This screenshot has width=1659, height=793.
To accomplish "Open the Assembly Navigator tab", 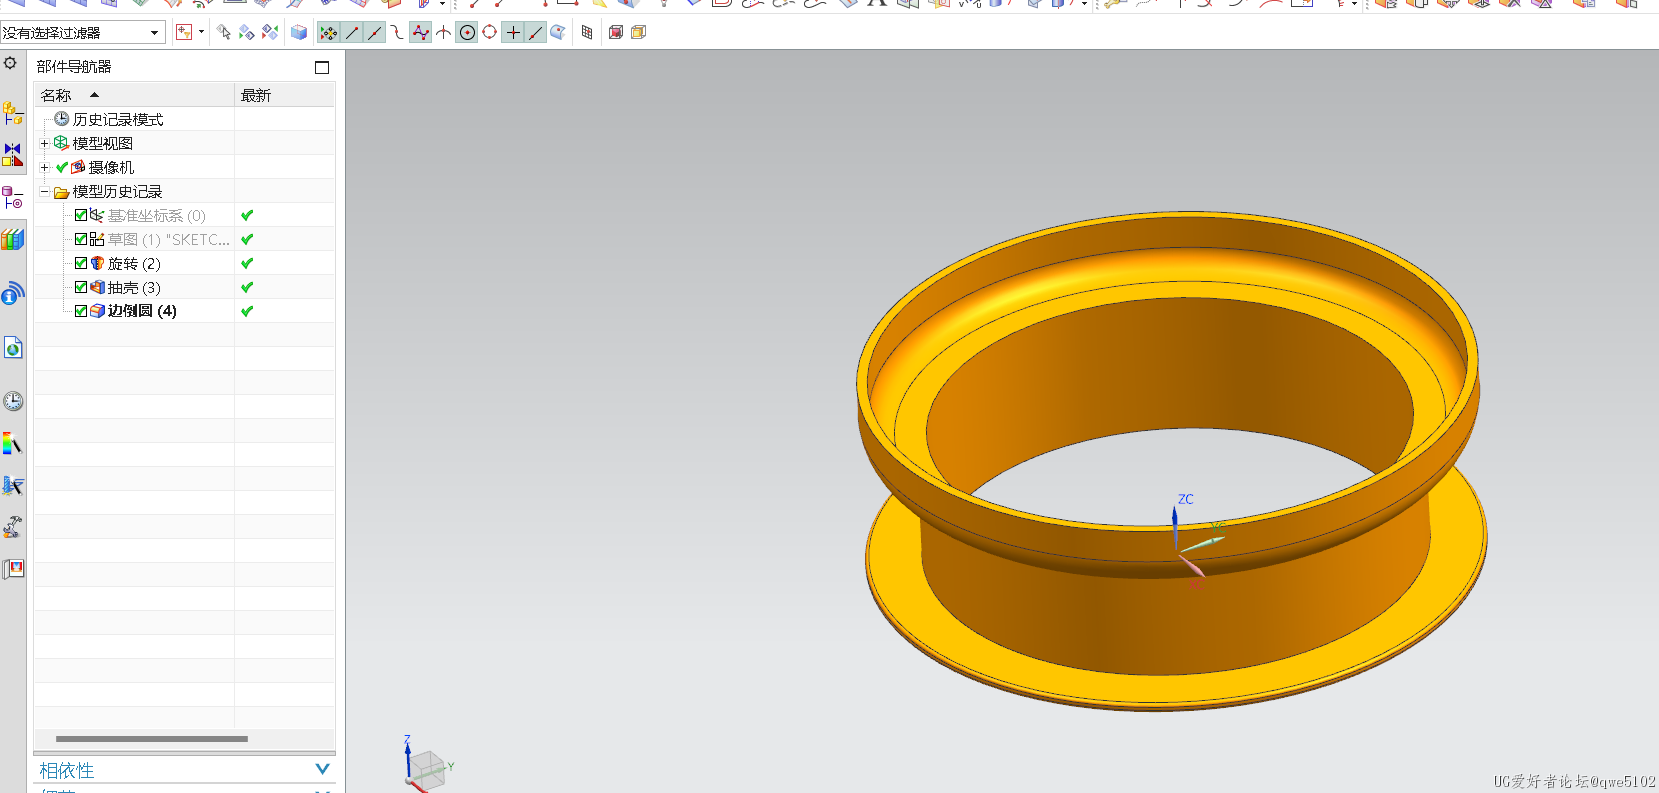I will (x=12, y=113).
